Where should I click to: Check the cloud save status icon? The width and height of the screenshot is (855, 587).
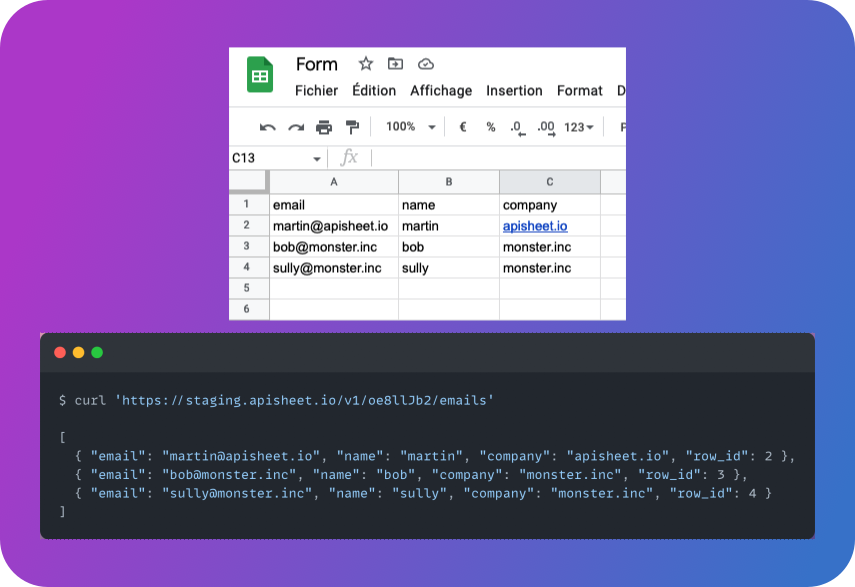point(425,64)
